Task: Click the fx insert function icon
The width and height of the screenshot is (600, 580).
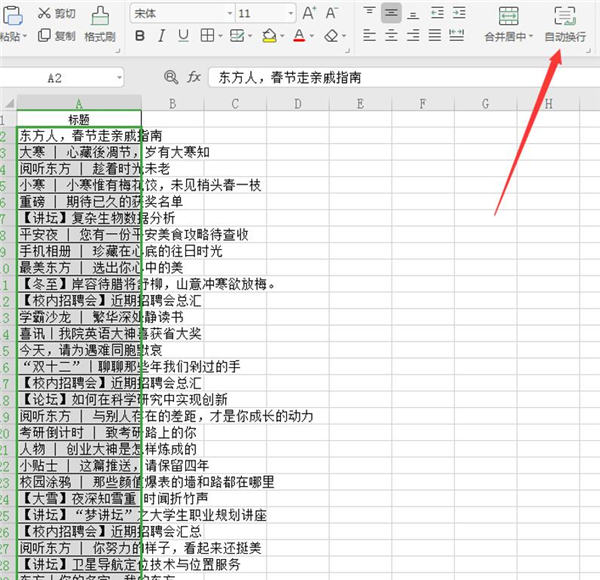Action: point(194,77)
